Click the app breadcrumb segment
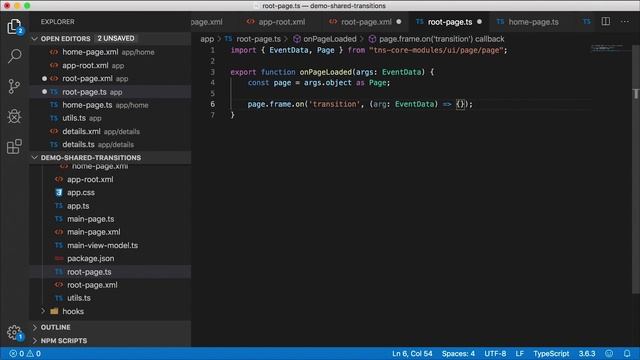The width and height of the screenshot is (640, 360). (x=207, y=39)
